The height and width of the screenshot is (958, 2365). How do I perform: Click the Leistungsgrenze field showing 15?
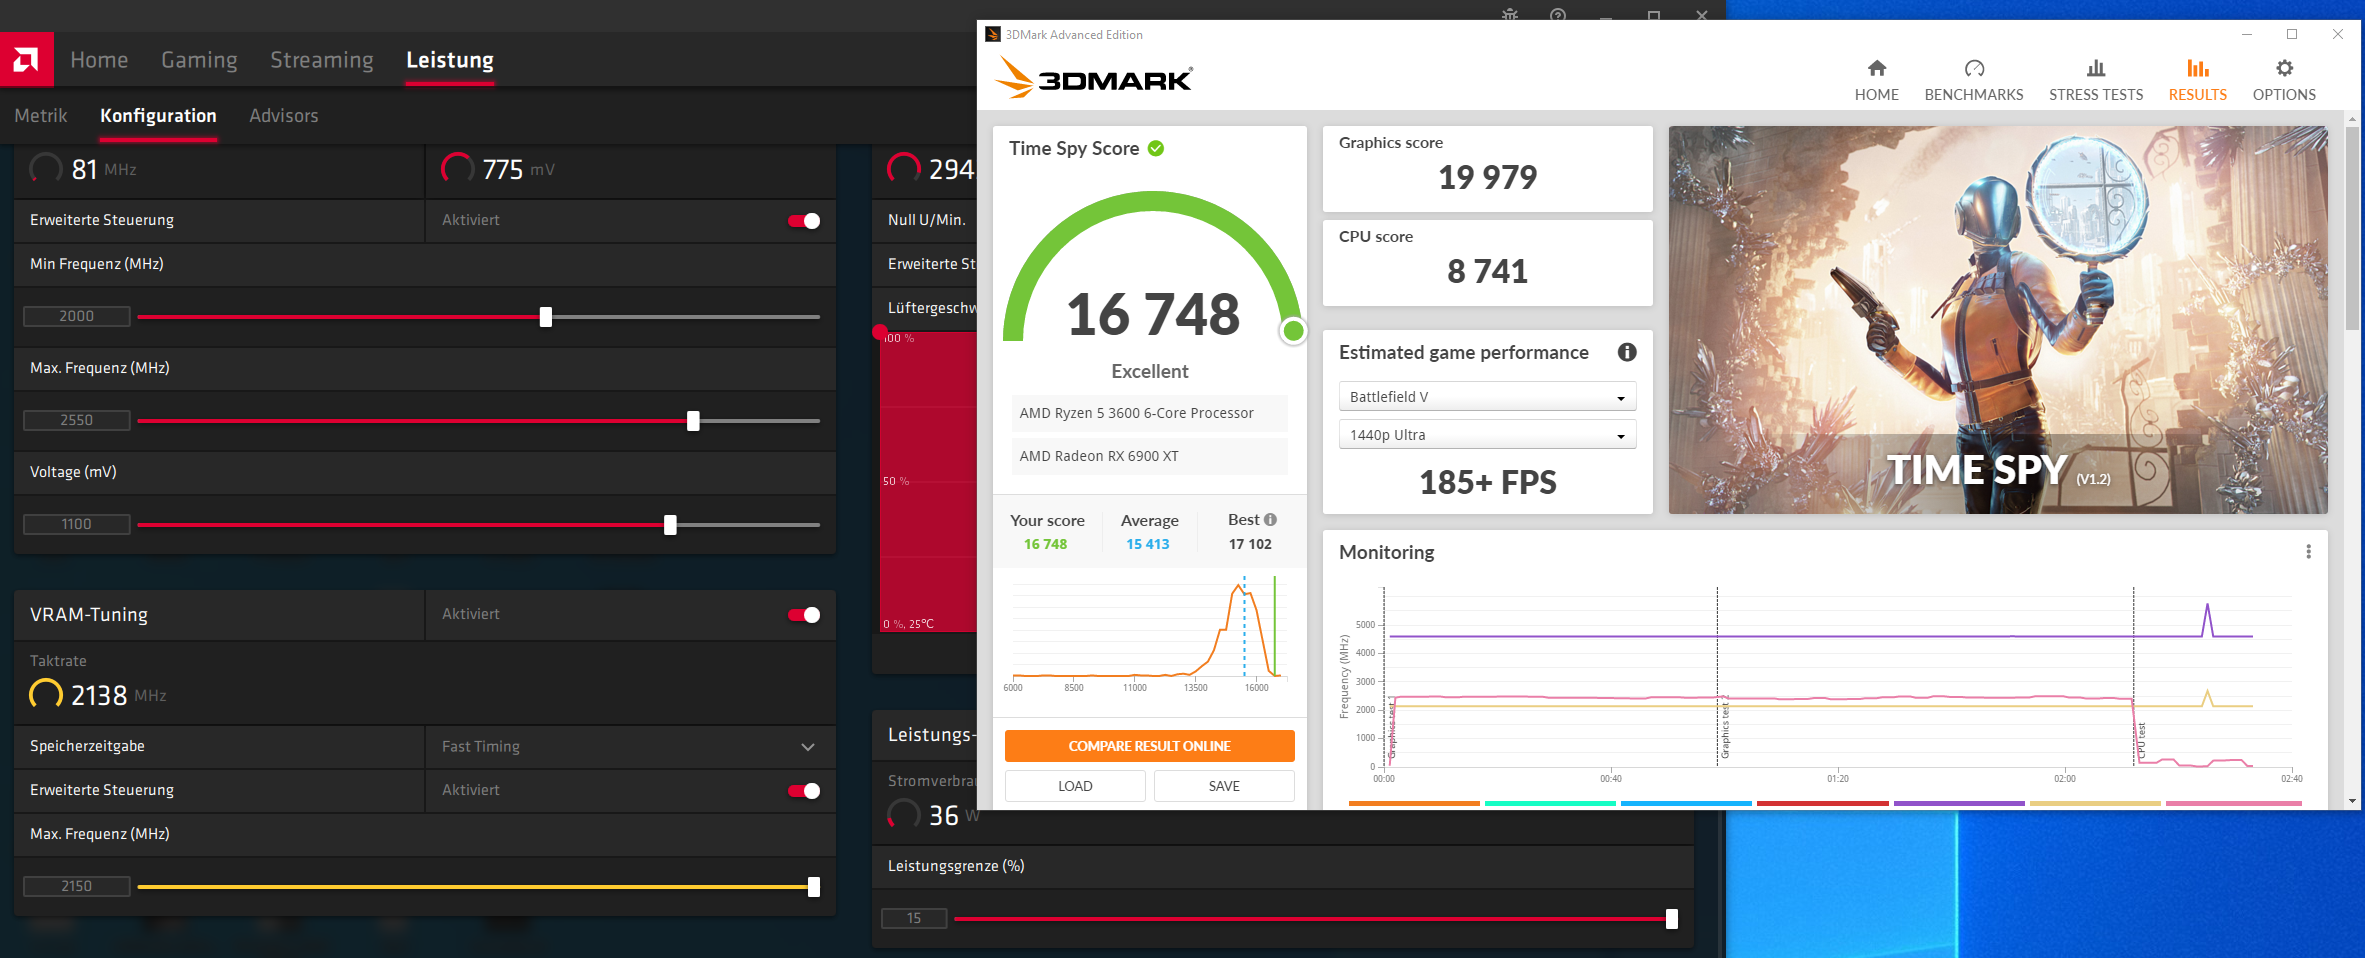point(914,919)
